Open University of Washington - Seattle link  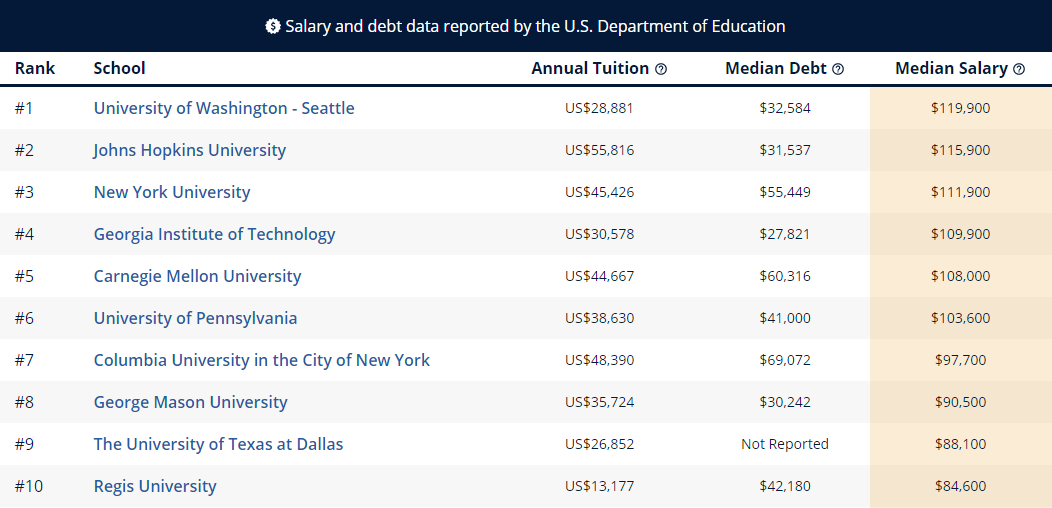pyautogui.click(x=224, y=108)
